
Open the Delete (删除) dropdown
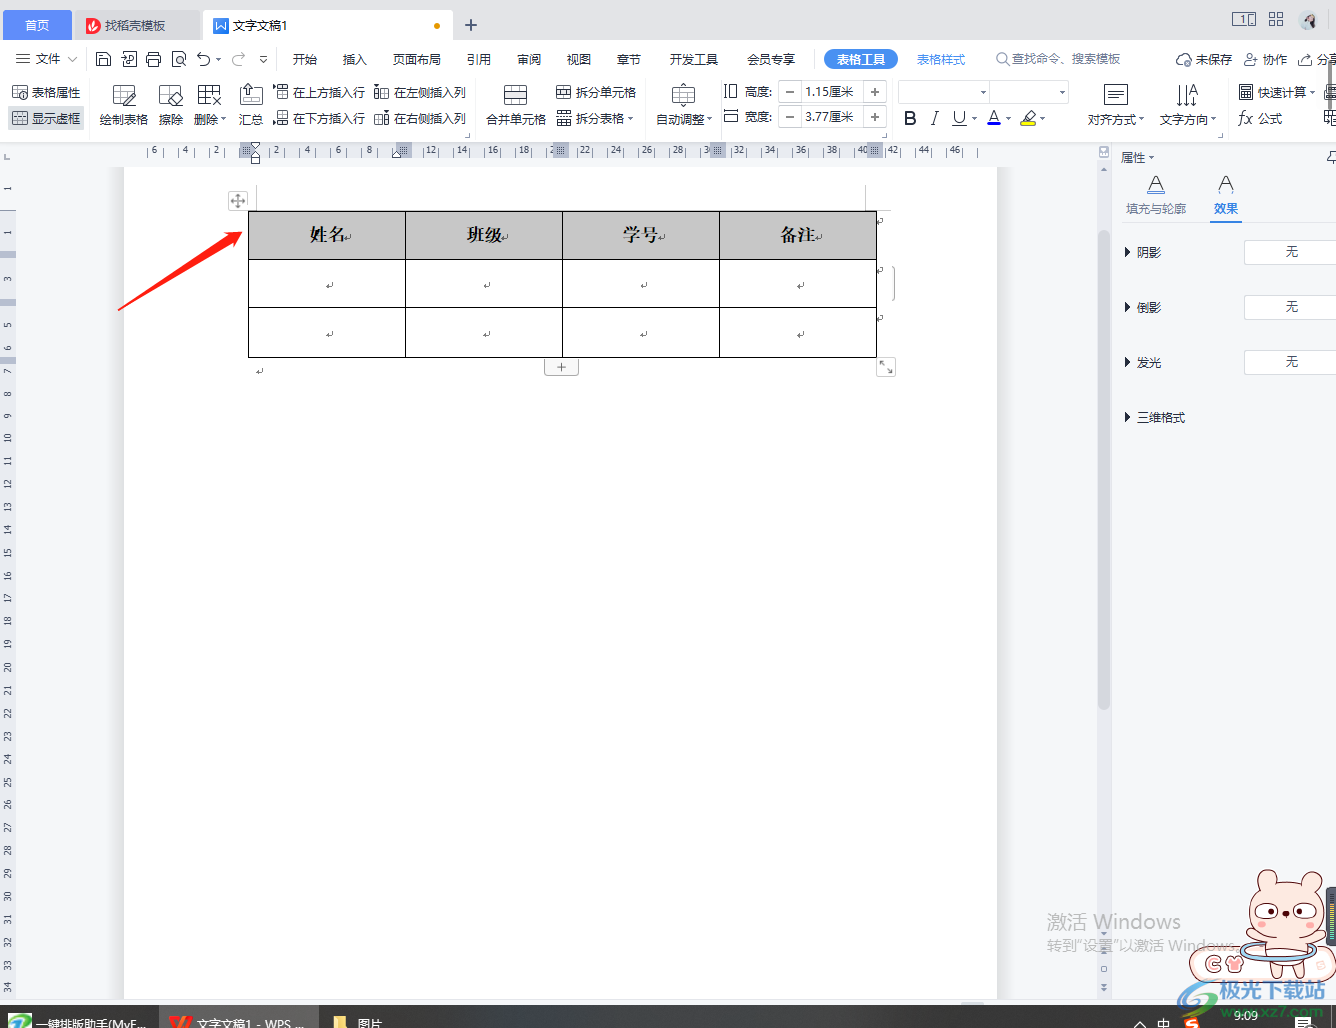click(210, 105)
